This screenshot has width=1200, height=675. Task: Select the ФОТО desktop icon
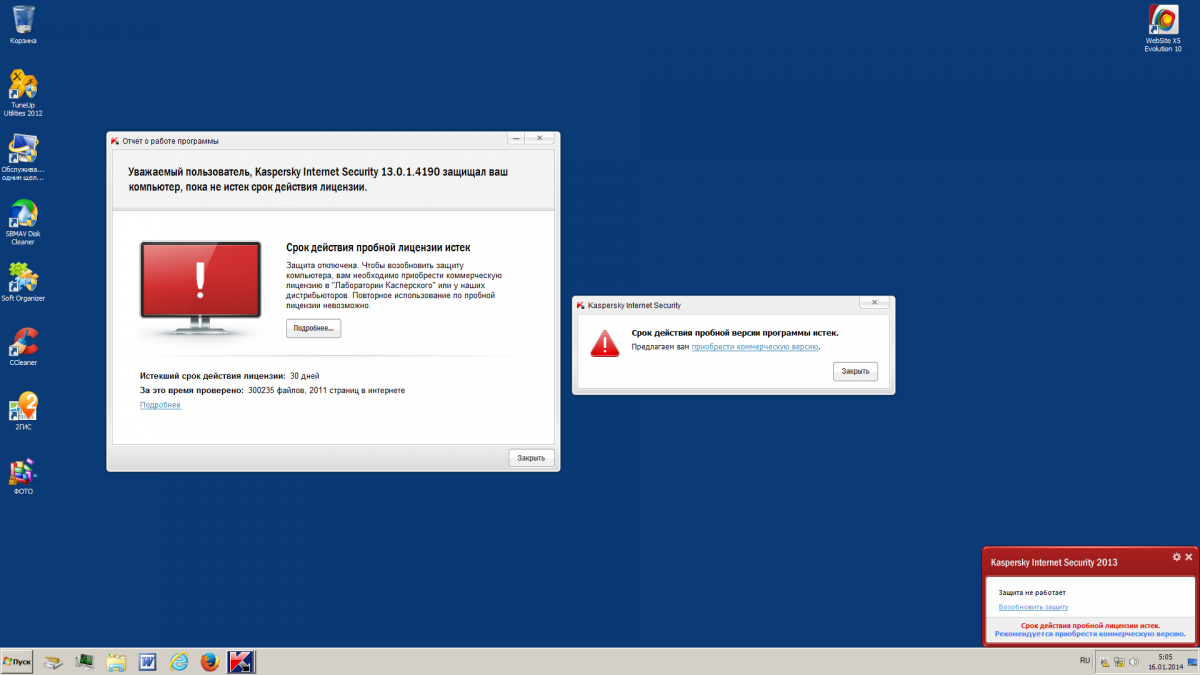[23, 476]
